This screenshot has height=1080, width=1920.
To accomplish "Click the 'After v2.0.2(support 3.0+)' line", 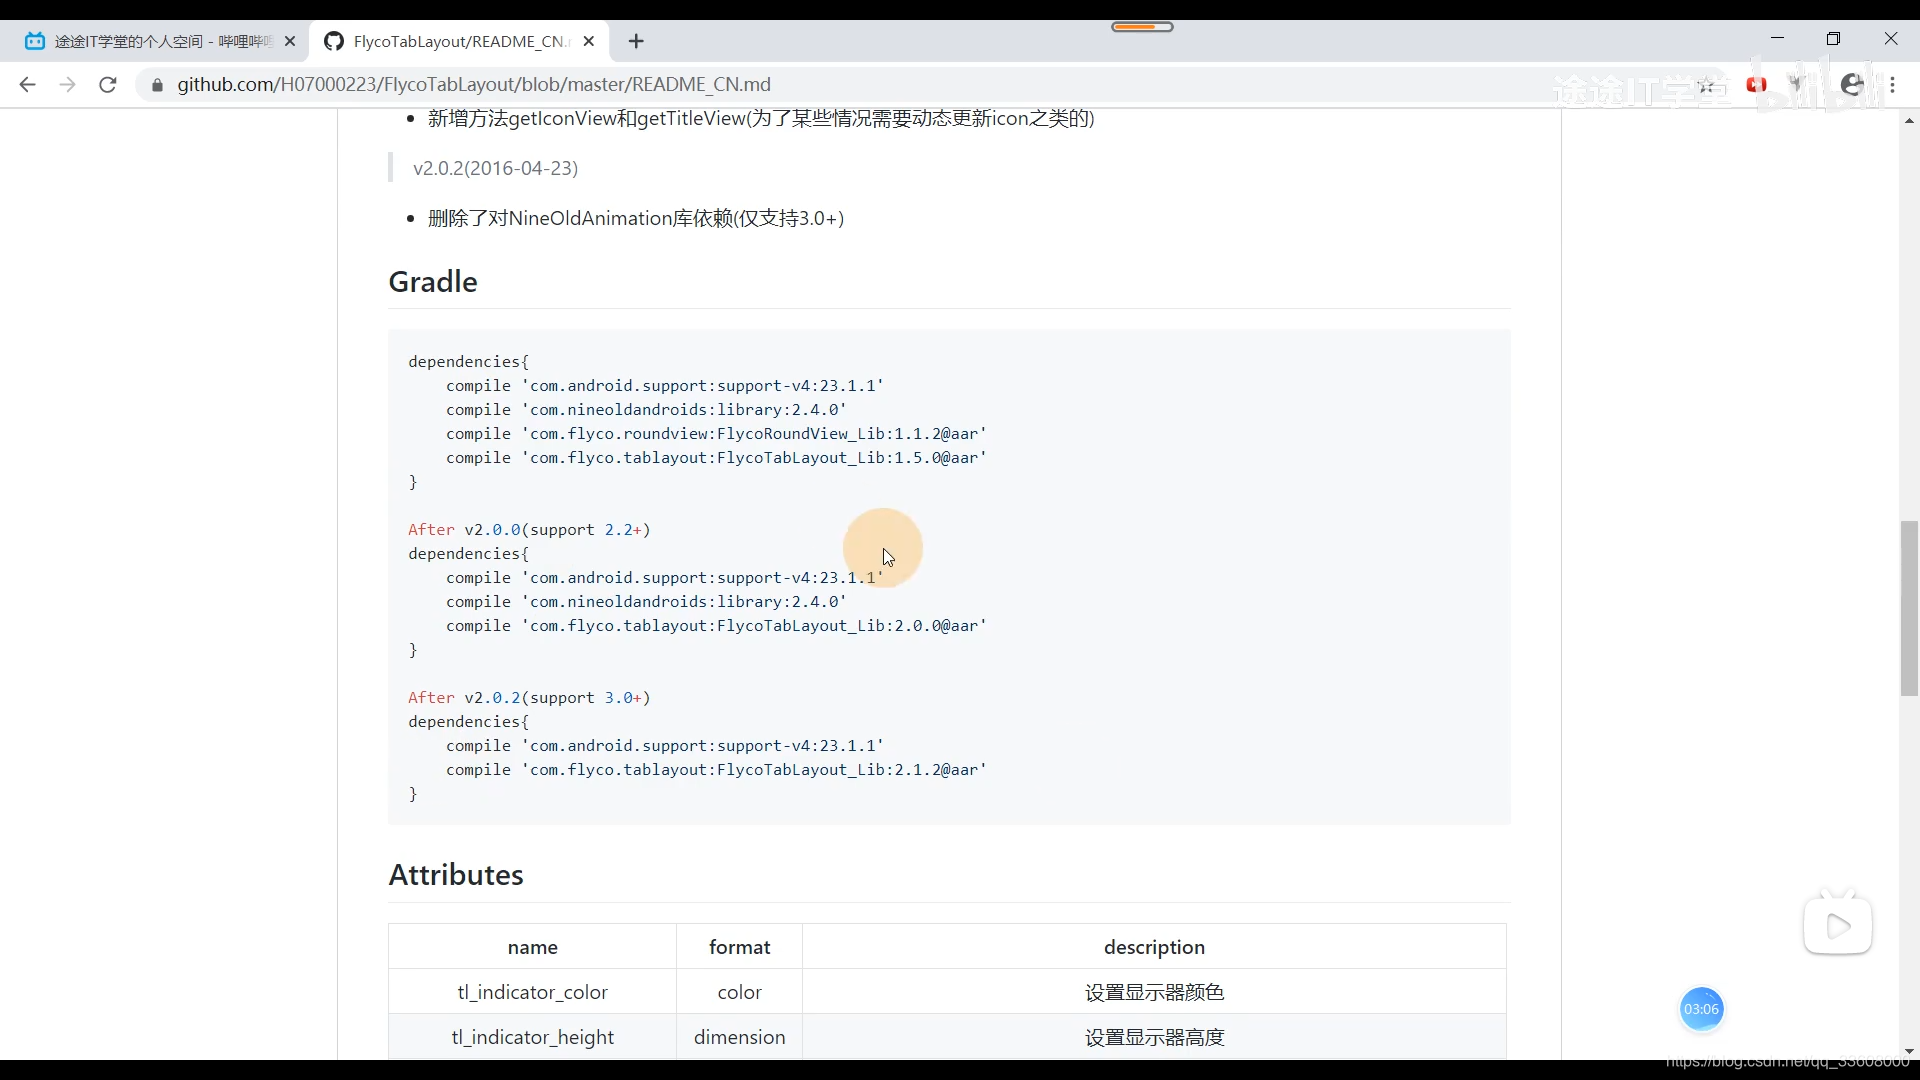I will point(529,698).
